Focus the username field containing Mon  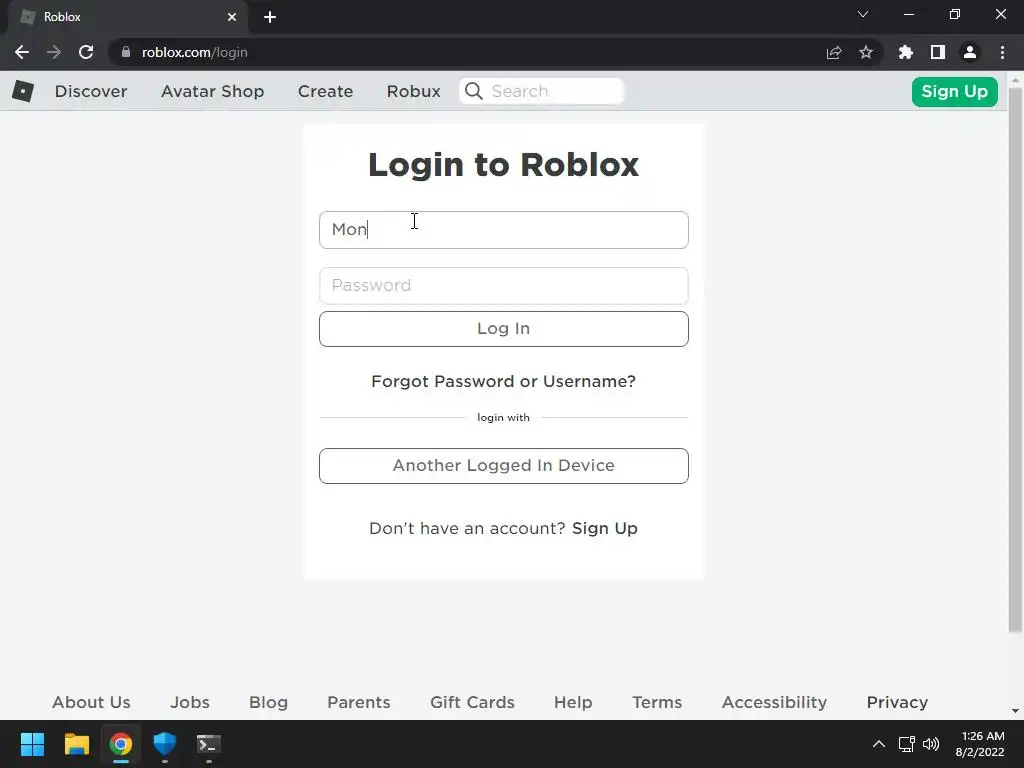click(504, 230)
